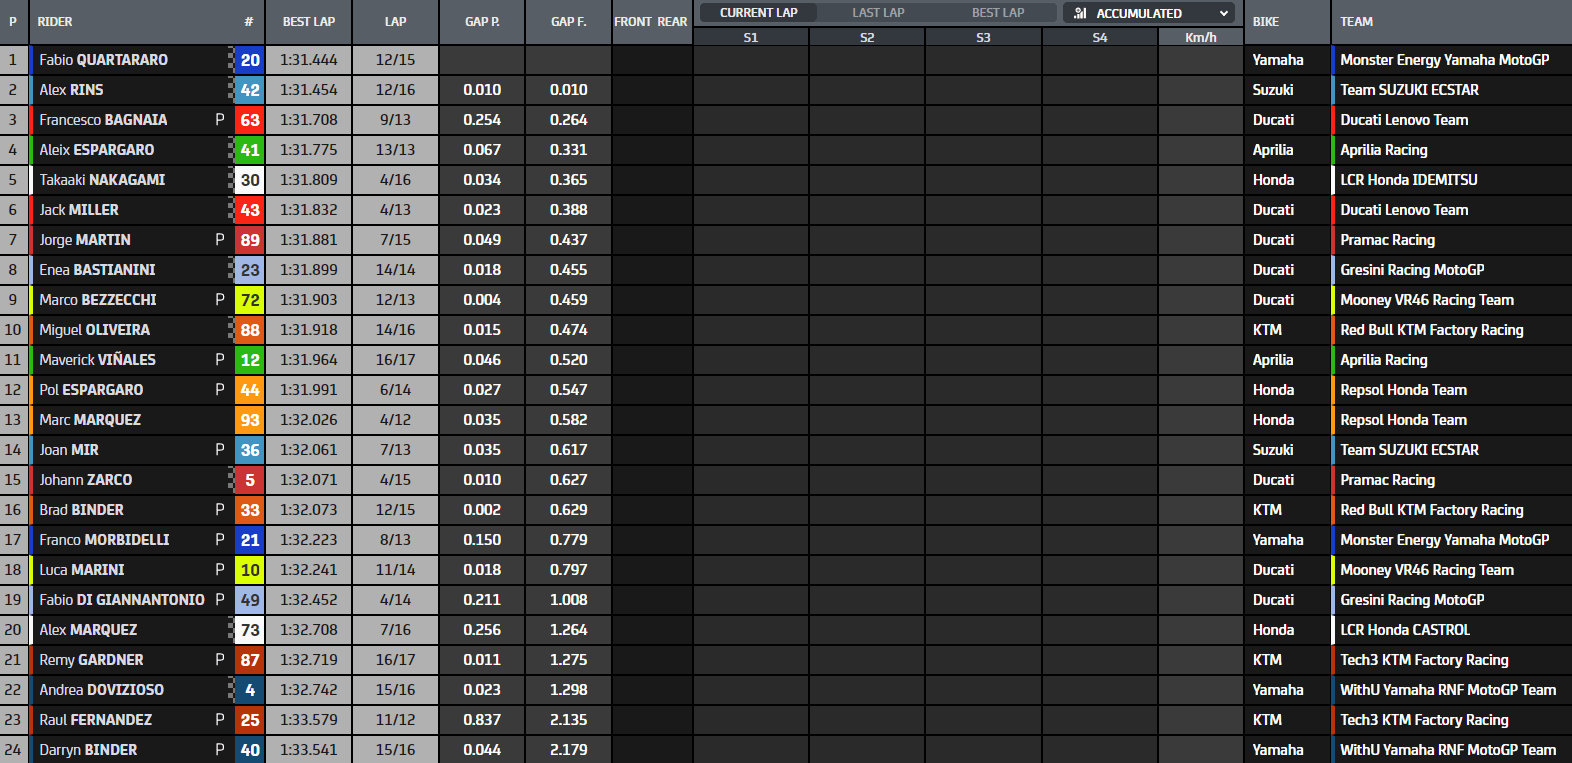The width and height of the screenshot is (1572, 763).
Task: Switch to BEST LAP tab beside LAST LAP
Action: coord(998,13)
